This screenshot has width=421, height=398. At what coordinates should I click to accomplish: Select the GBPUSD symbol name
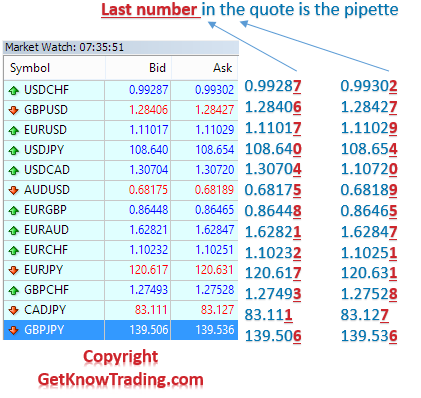(x=46, y=110)
